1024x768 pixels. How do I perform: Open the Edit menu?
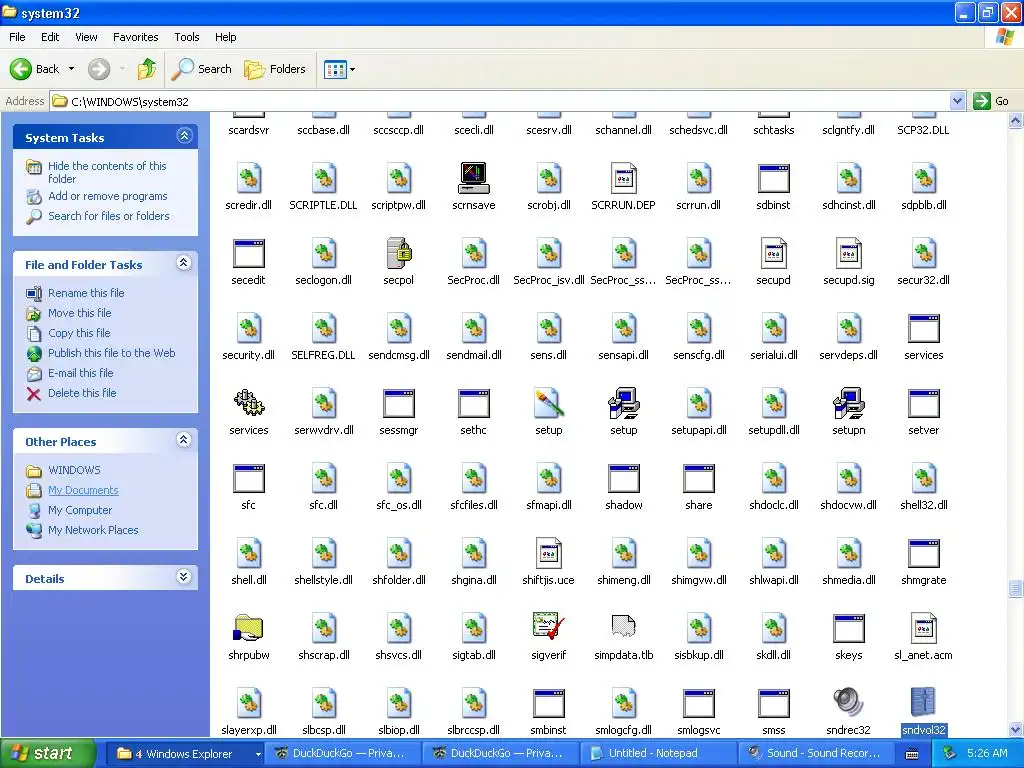coord(50,37)
